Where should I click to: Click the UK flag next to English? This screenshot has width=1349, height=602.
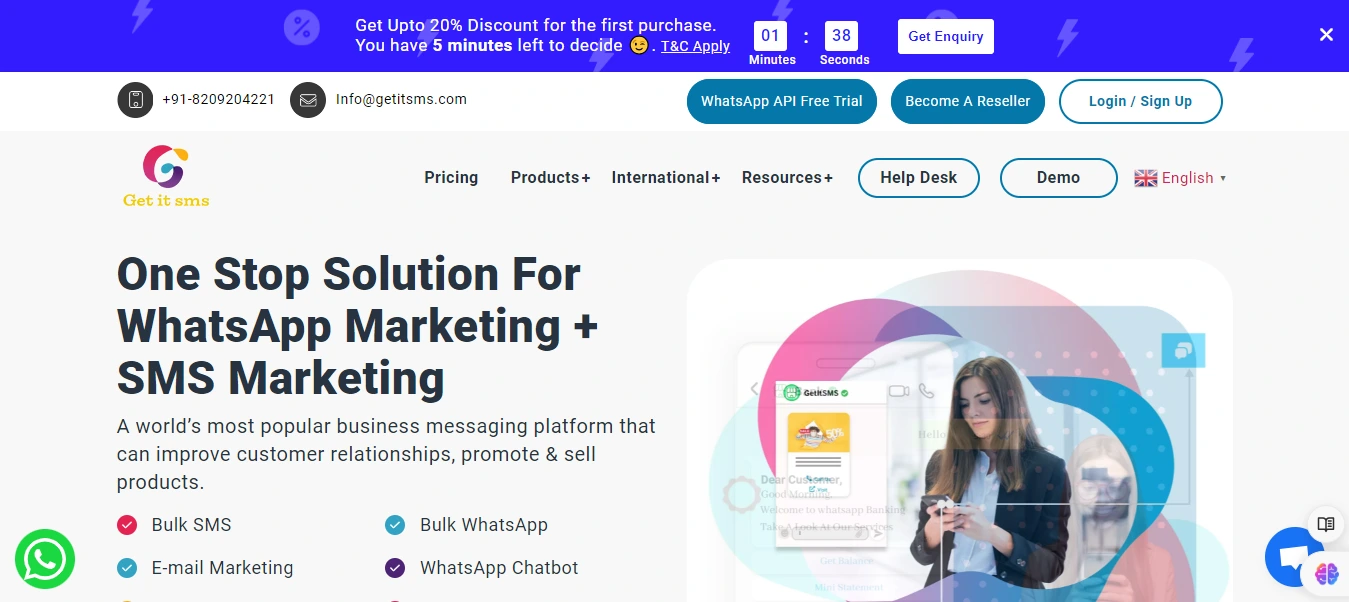pyautogui.click(x=1146, y=177)
